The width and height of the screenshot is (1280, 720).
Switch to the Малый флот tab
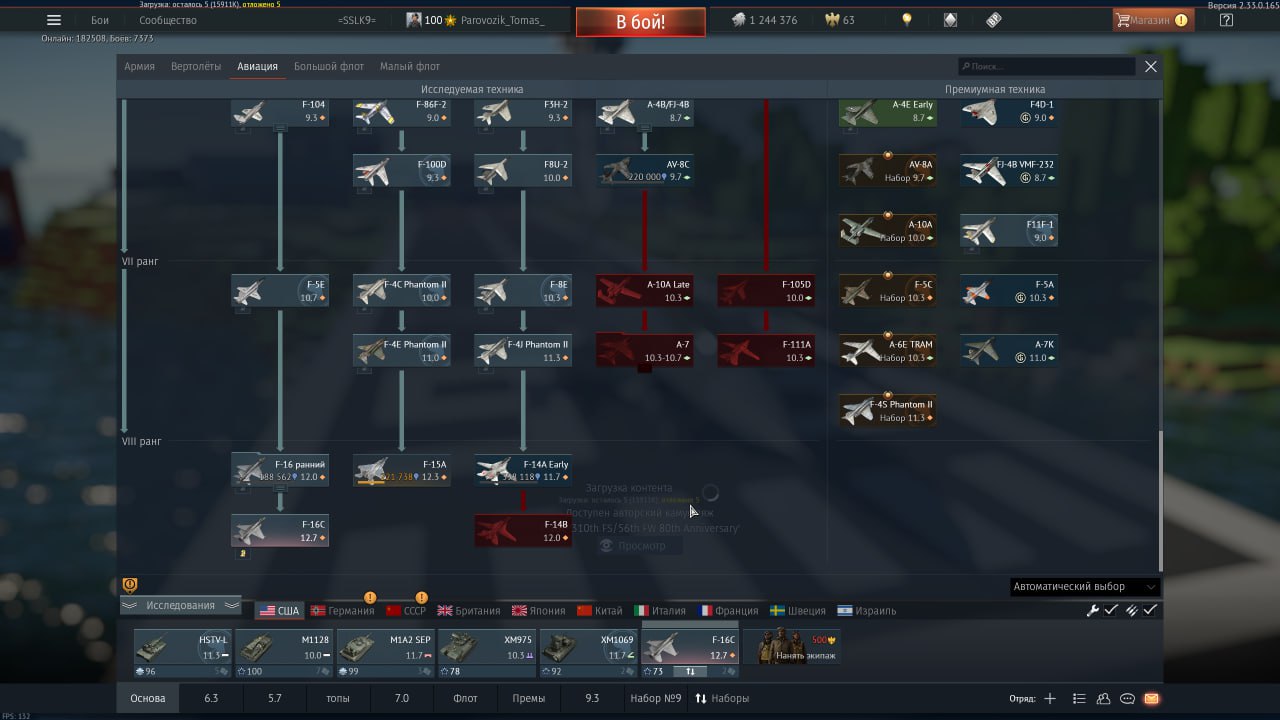[410, 66]
